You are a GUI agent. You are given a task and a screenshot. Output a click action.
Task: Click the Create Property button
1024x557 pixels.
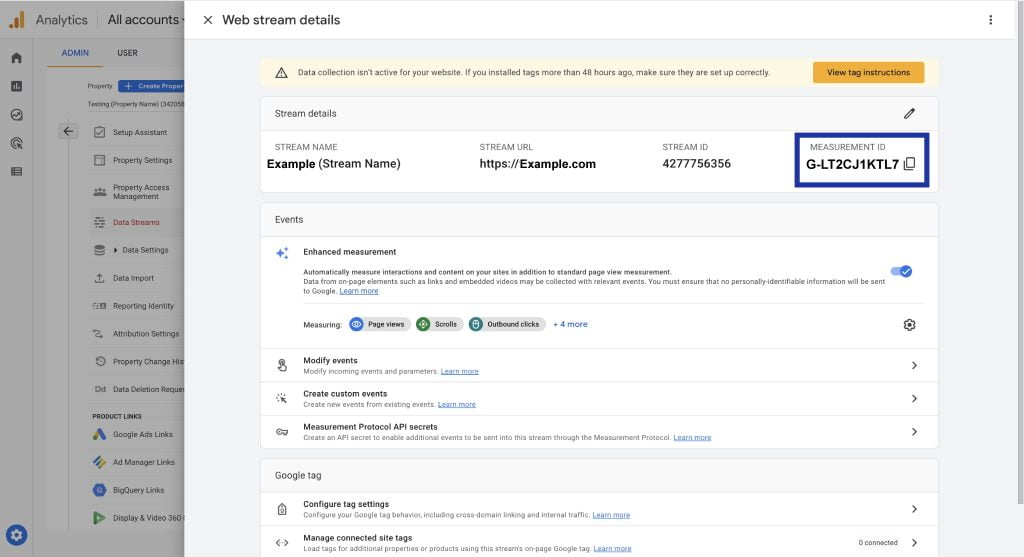[152, 86]
